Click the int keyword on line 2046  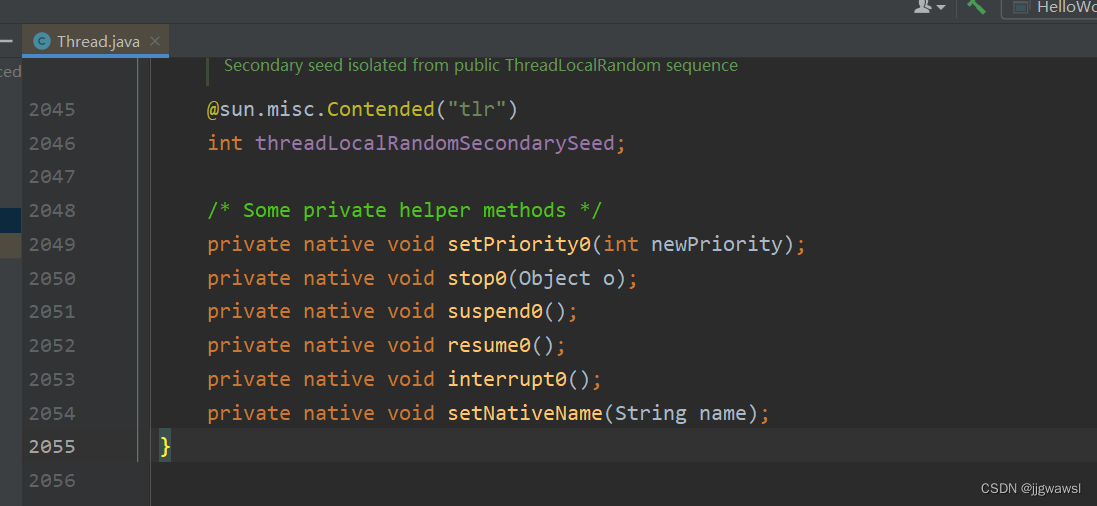(x=225, y=143)
